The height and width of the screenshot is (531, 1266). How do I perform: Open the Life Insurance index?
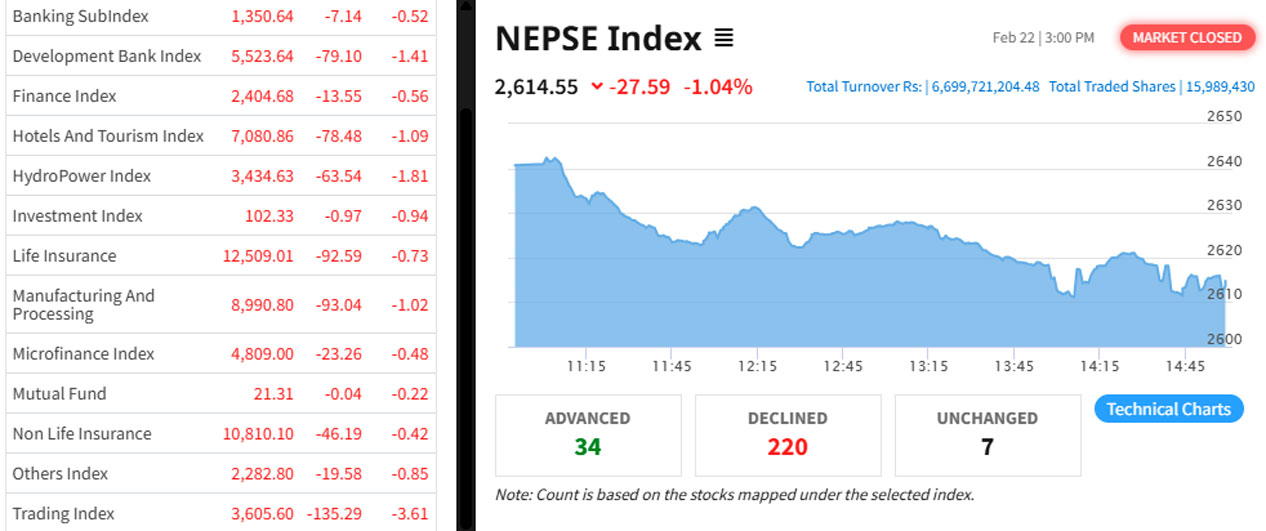(x=64, y=256)
